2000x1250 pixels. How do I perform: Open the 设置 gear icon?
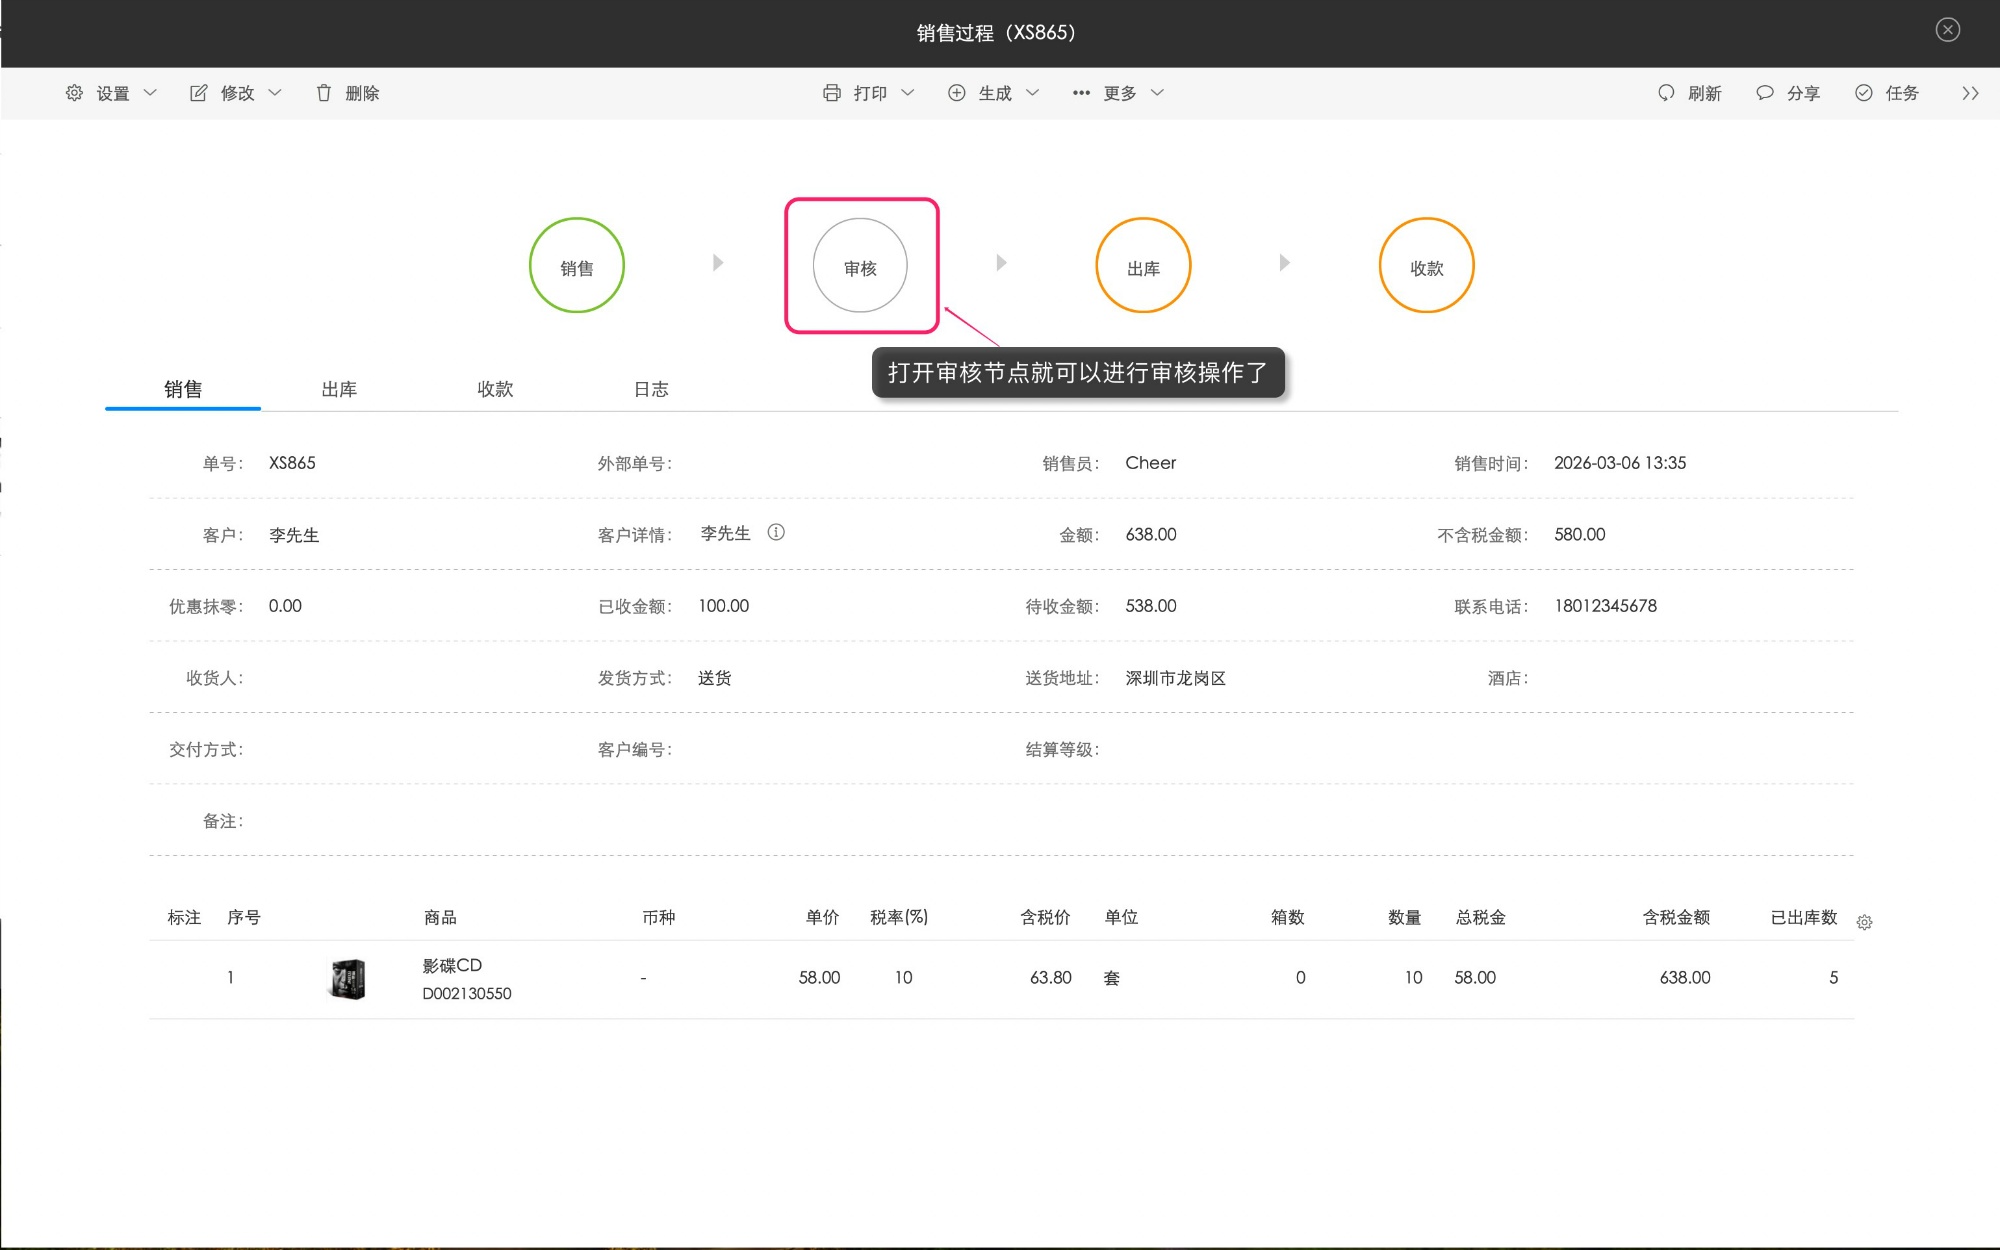[x=73, y=92]
